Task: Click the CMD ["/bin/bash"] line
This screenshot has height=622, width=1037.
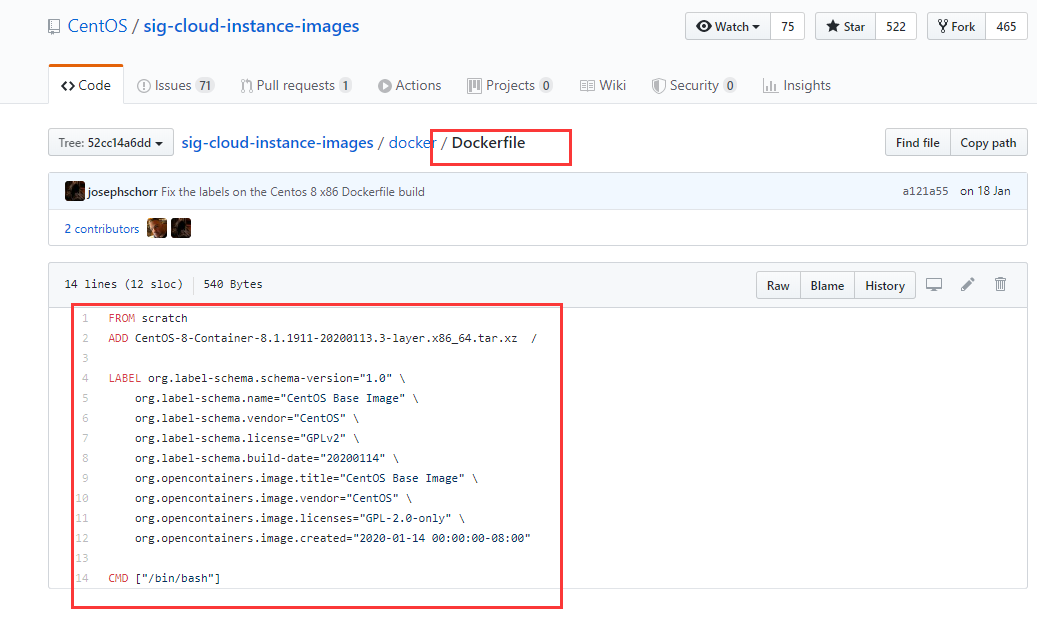Action: tap(165, 578)
